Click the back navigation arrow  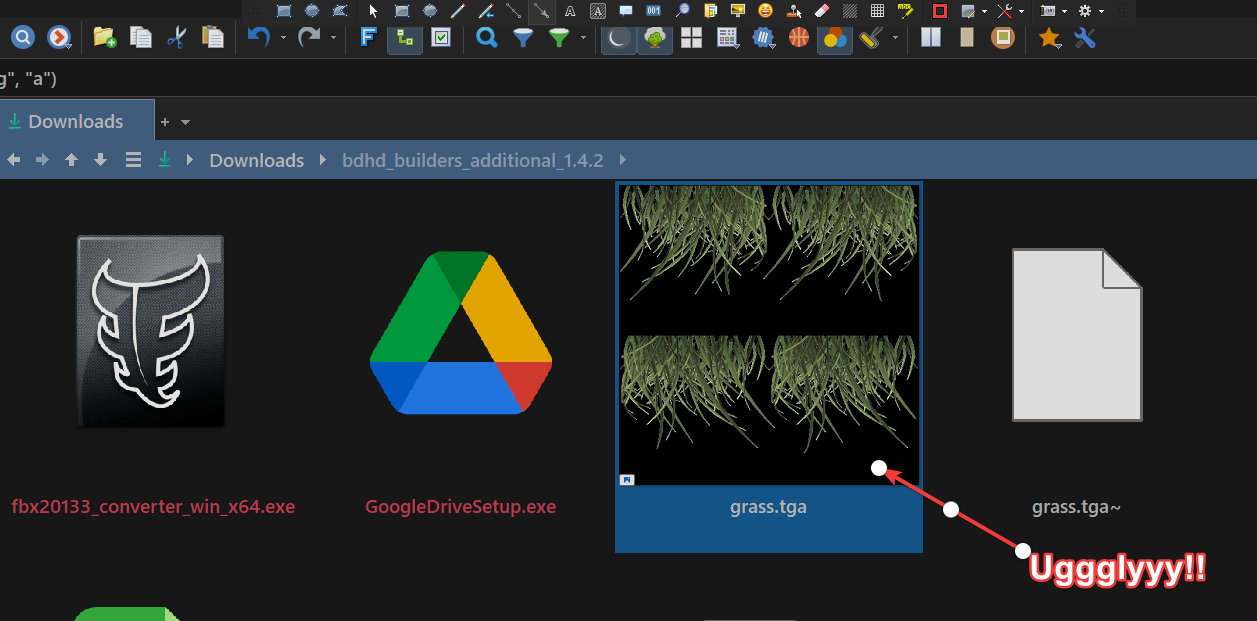(14, 160)
